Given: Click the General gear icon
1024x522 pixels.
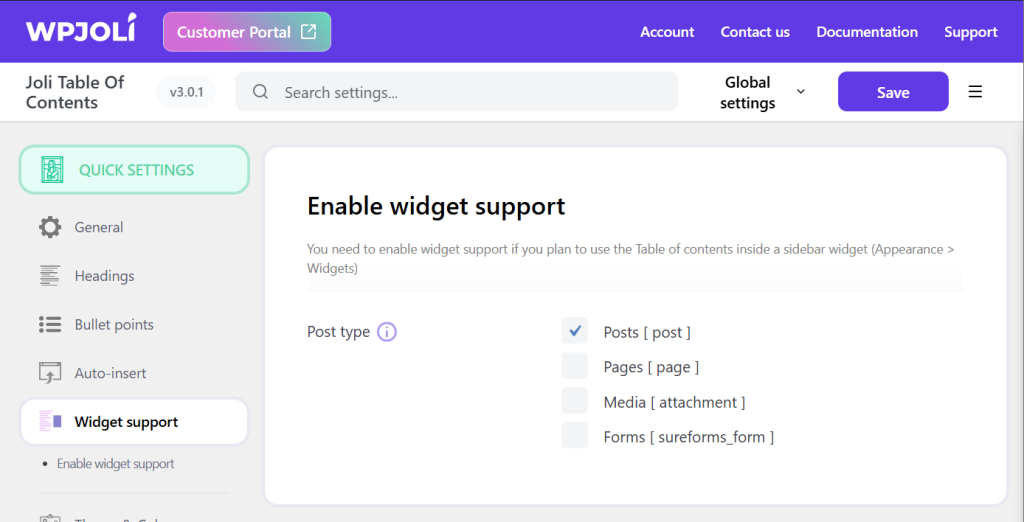Looking at the screenshot, I should (50, 227).
